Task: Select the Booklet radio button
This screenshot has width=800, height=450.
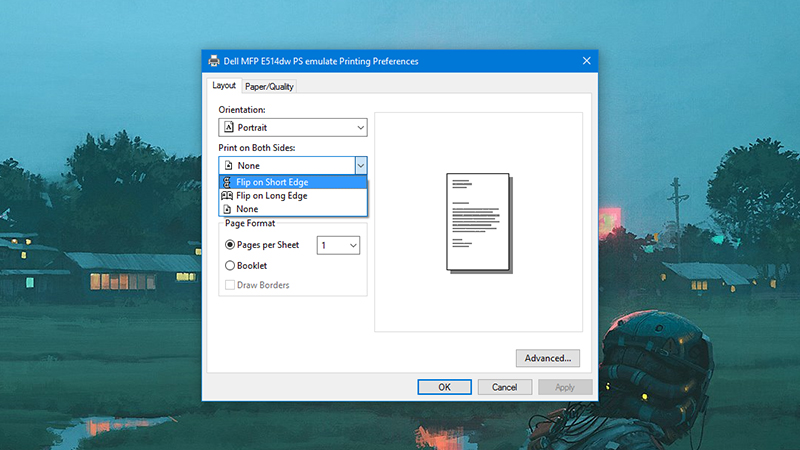Action: (x=230, y=265)
